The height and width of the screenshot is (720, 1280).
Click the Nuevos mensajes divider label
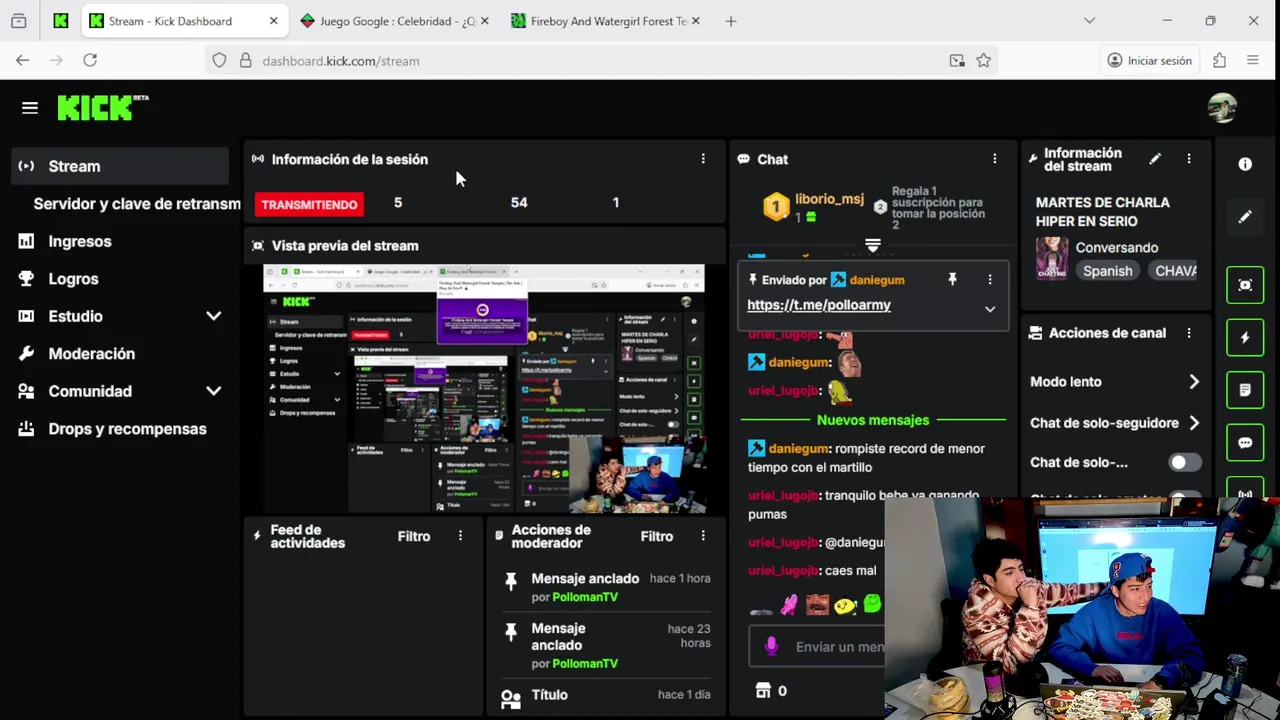coord(873,420)
